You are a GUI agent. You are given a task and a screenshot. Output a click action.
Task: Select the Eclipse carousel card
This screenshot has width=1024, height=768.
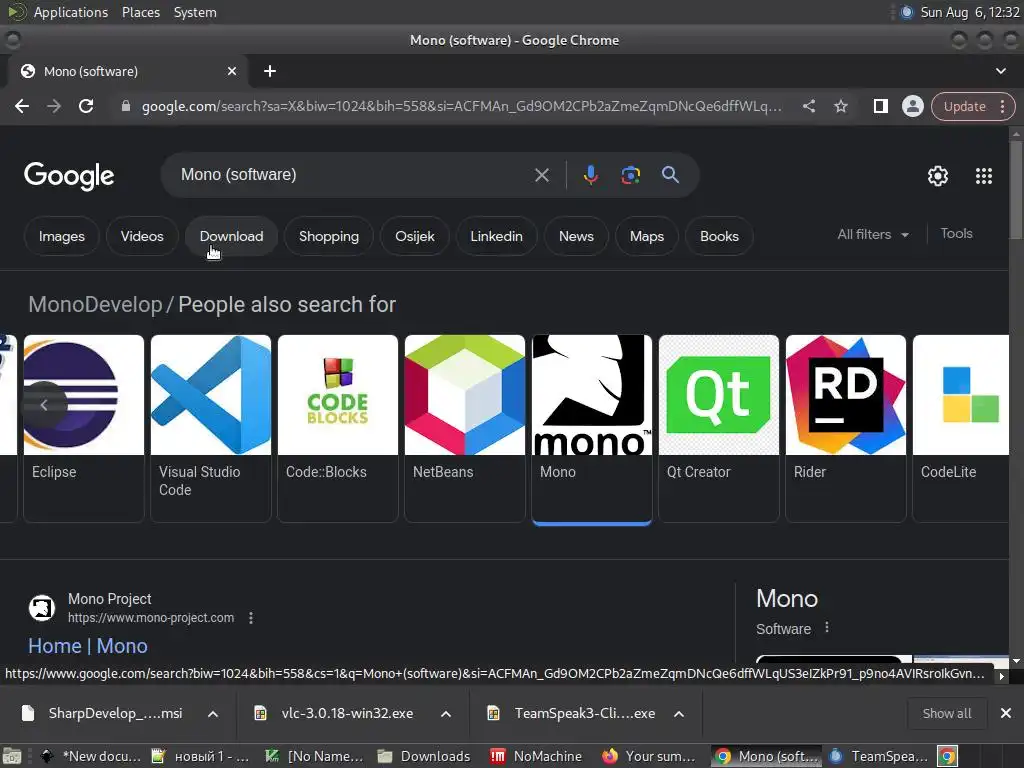coord(84,428)
